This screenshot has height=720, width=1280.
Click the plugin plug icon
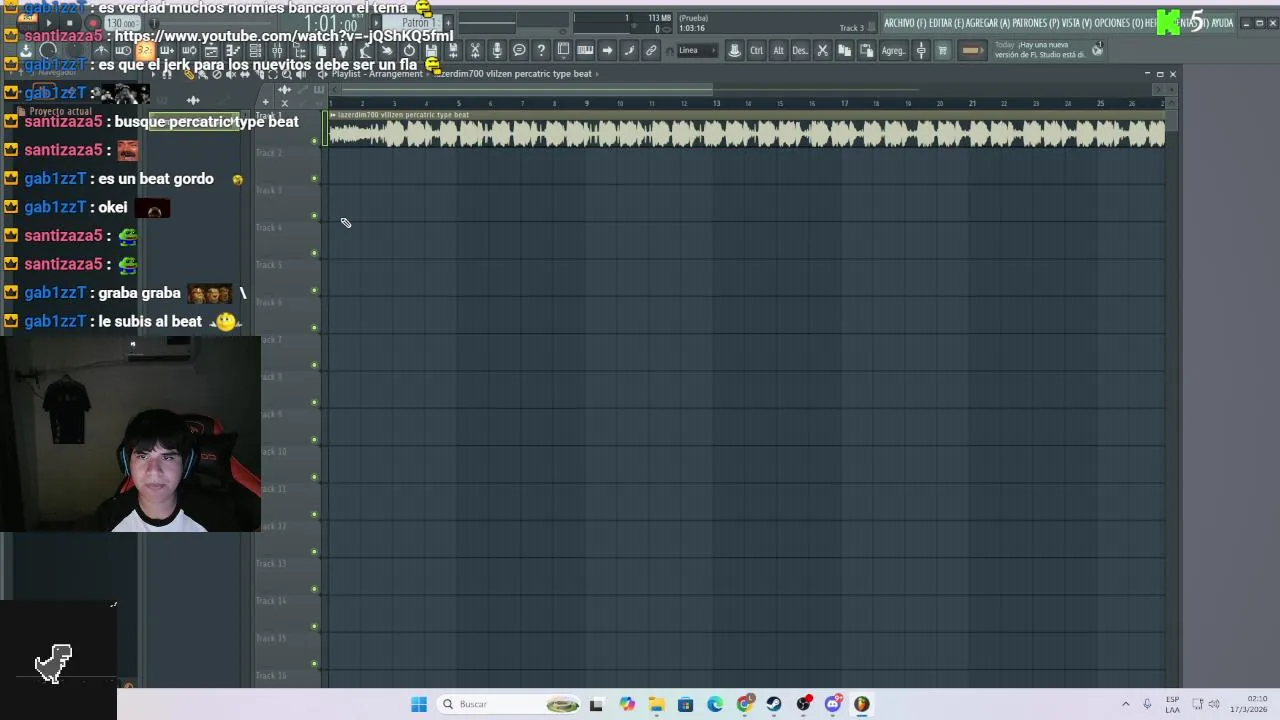[x=343, y=50]
